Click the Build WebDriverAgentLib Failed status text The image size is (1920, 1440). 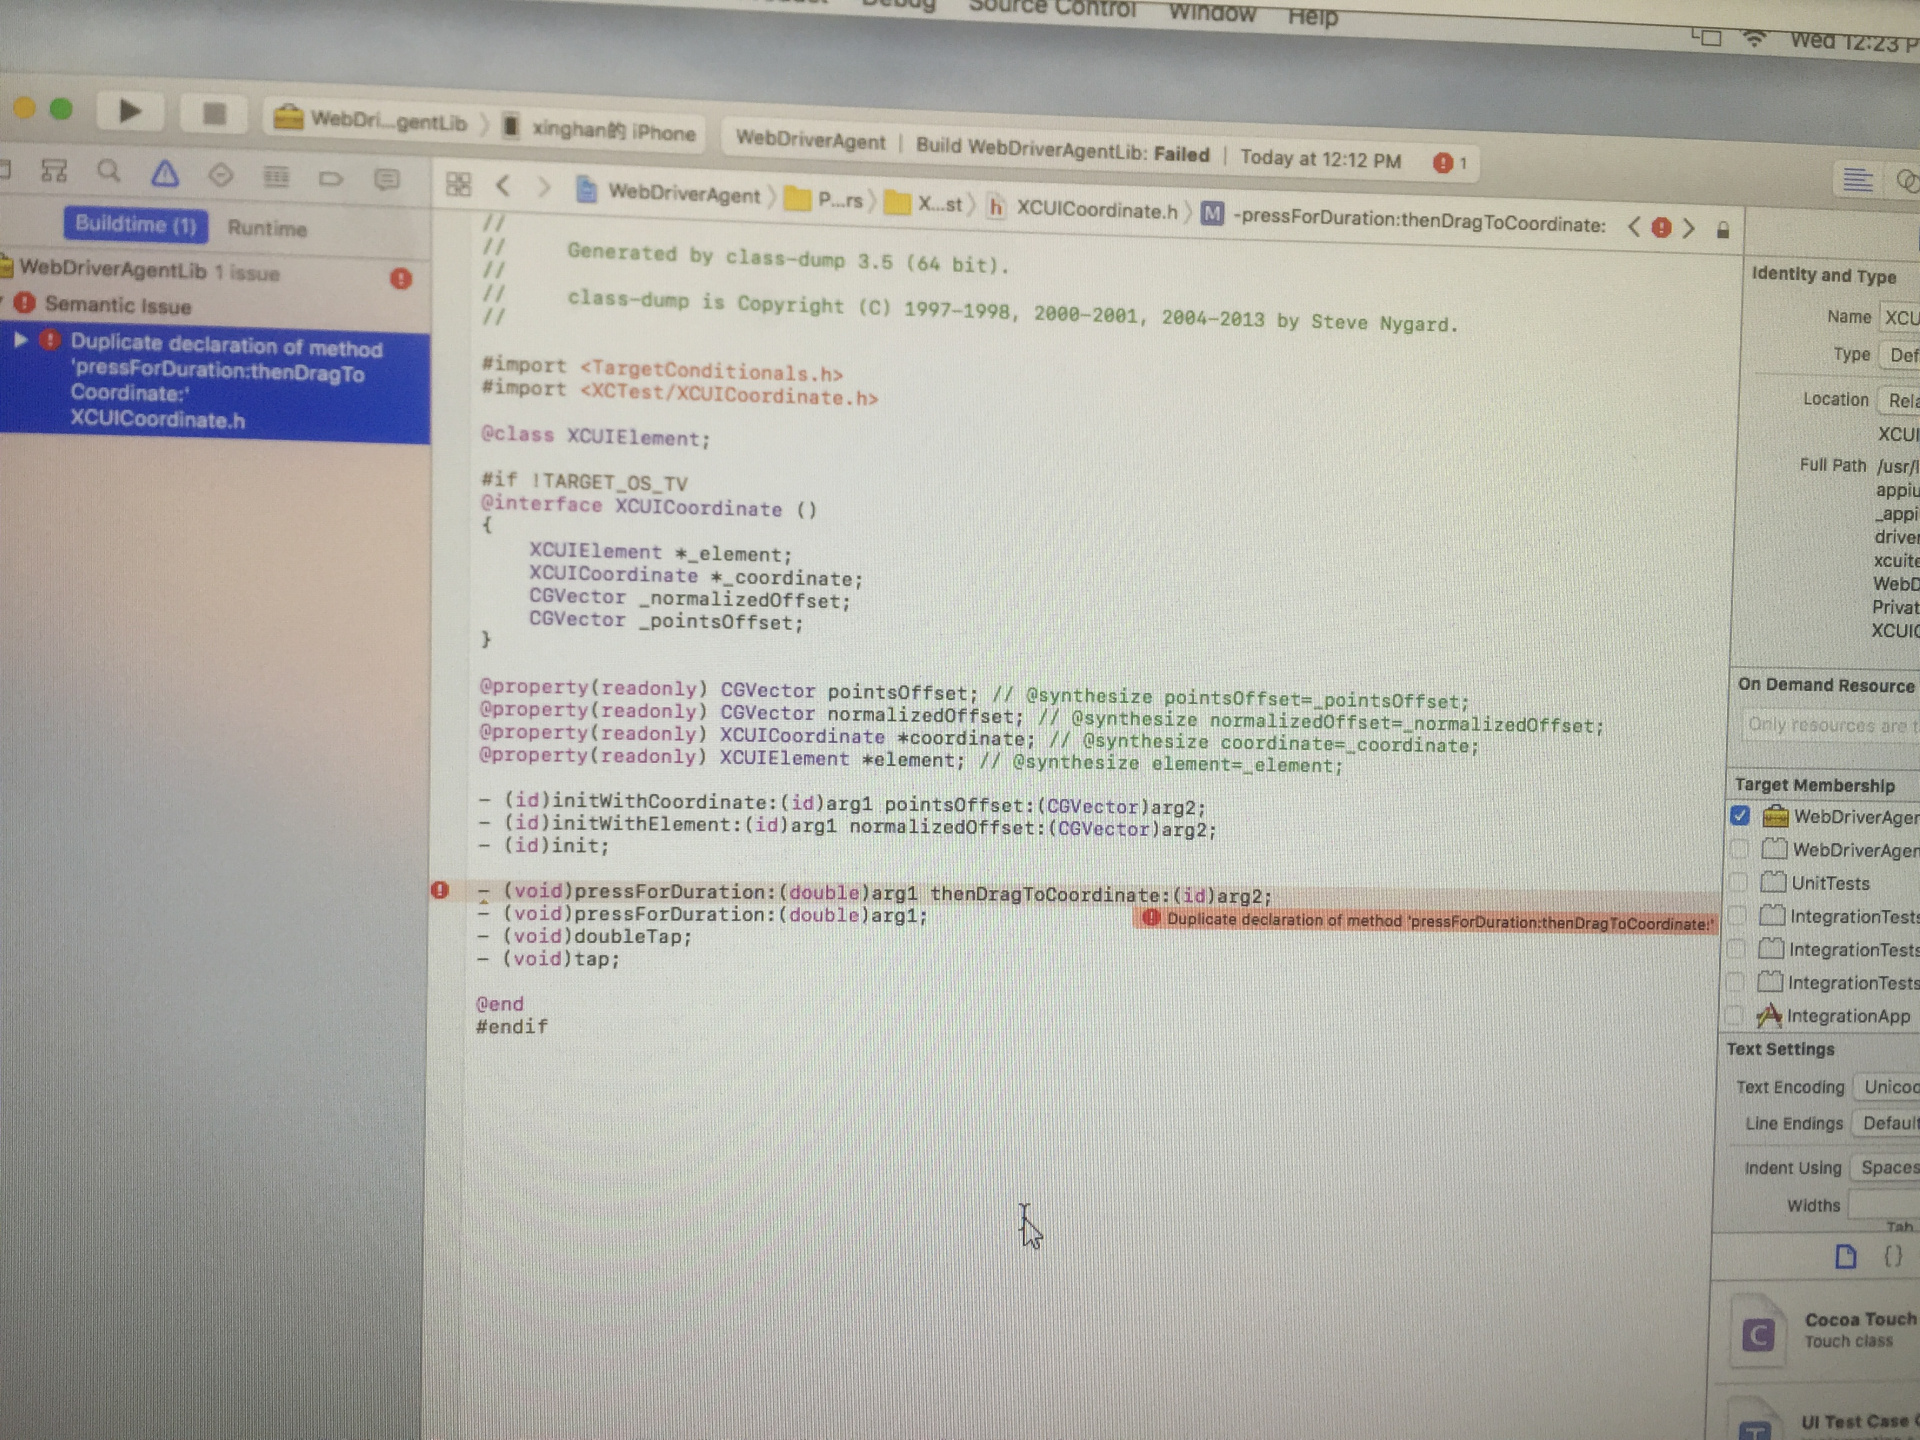tap(1063, 149)
